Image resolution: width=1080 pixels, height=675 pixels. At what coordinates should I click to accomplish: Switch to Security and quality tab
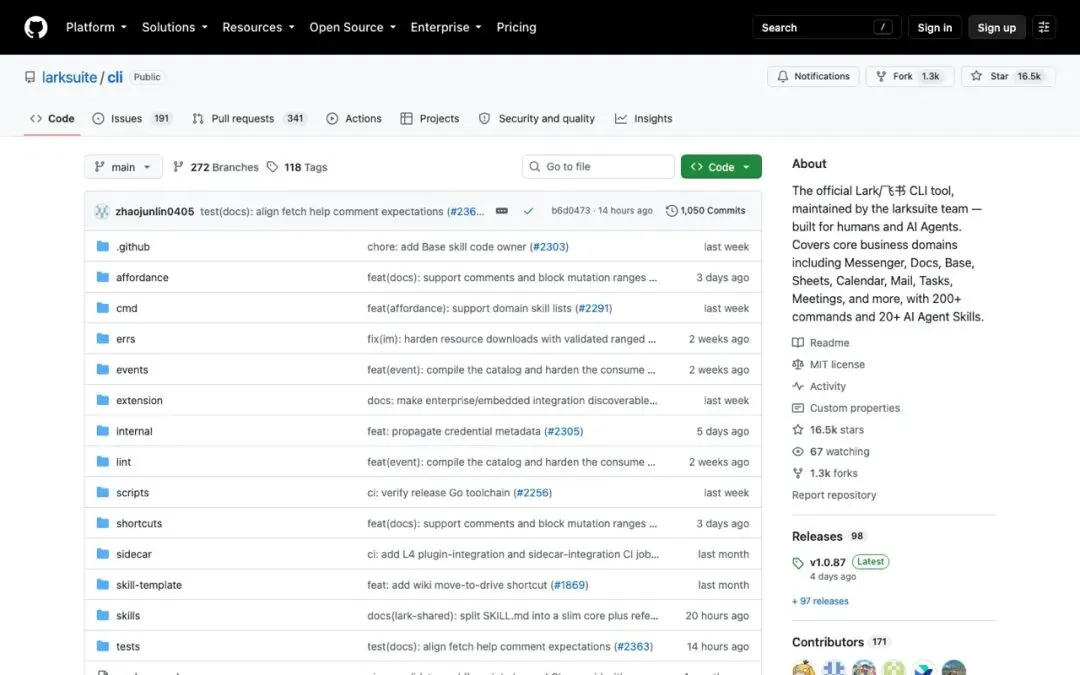[x=537, y=118]
